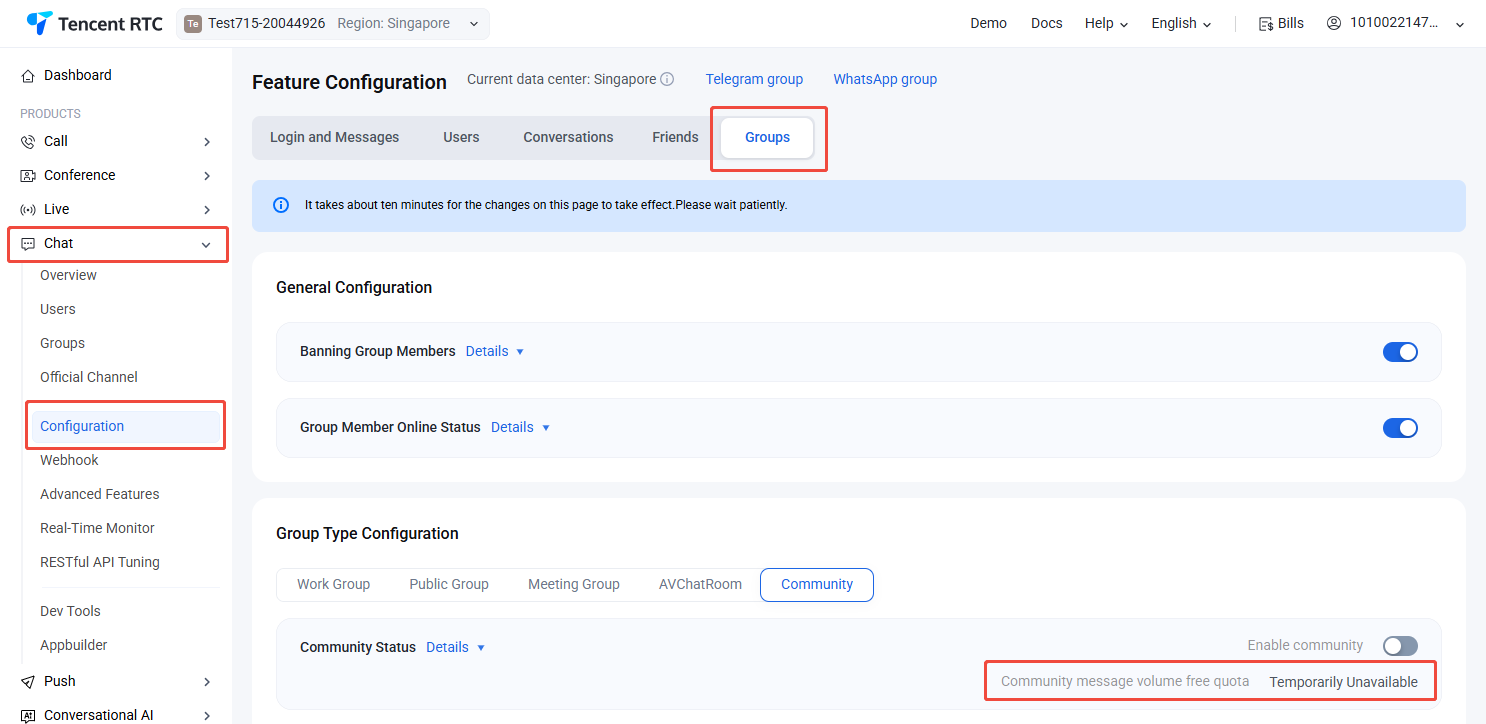
Task: Click the Conference sidebar icon
Action: [28, 176]
